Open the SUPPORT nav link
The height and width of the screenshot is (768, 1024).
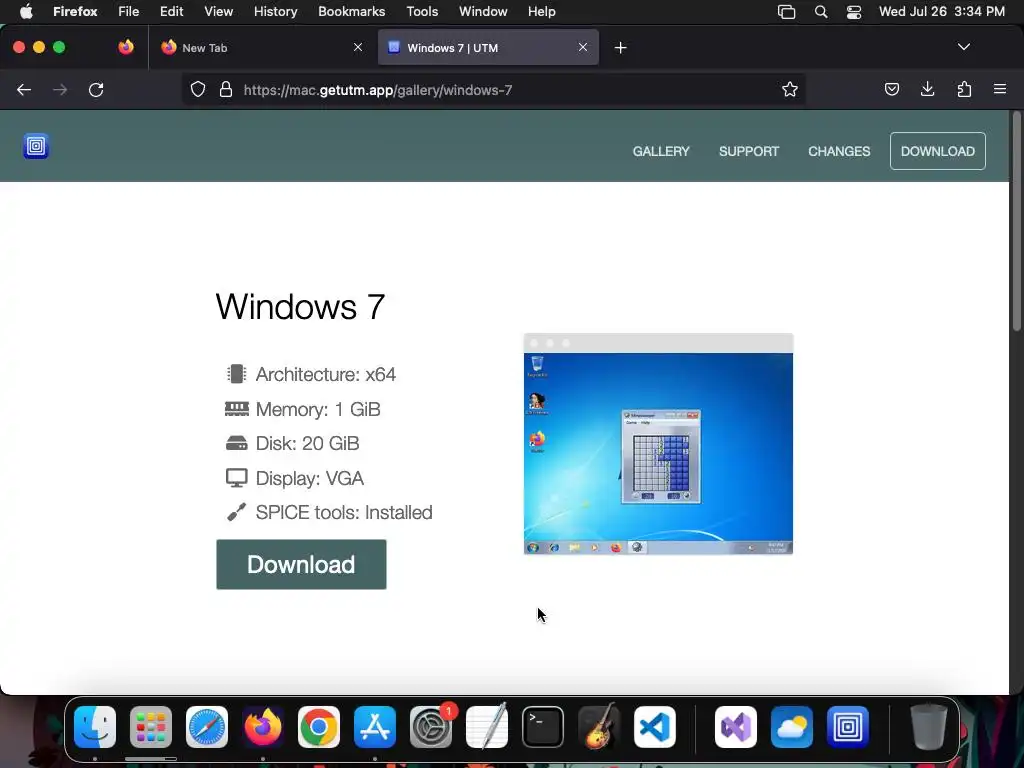tap(748, 152)
